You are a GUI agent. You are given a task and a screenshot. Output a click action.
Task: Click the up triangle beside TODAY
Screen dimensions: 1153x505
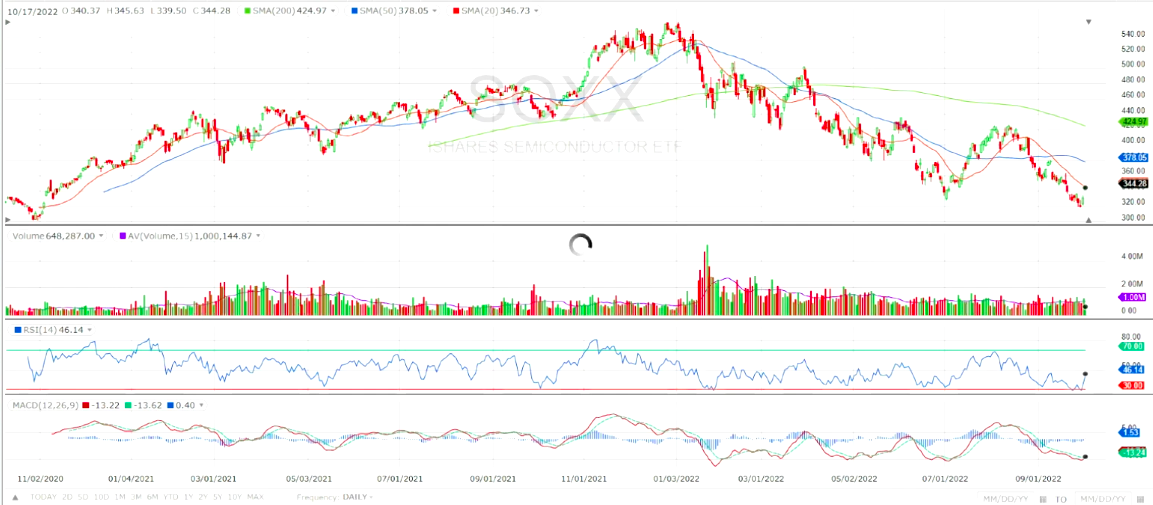pyautogui.click(x=17, y=498)
